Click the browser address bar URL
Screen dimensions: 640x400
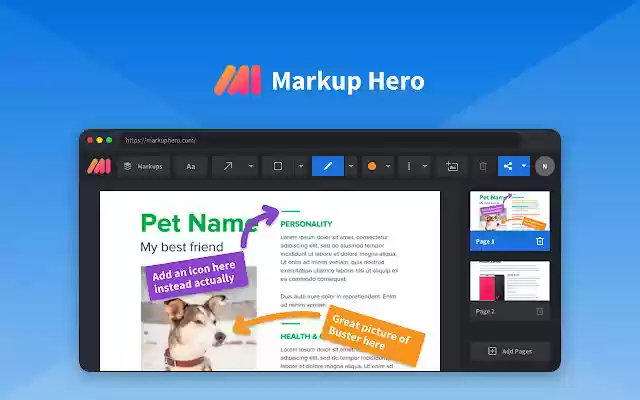tap(160, 140)
